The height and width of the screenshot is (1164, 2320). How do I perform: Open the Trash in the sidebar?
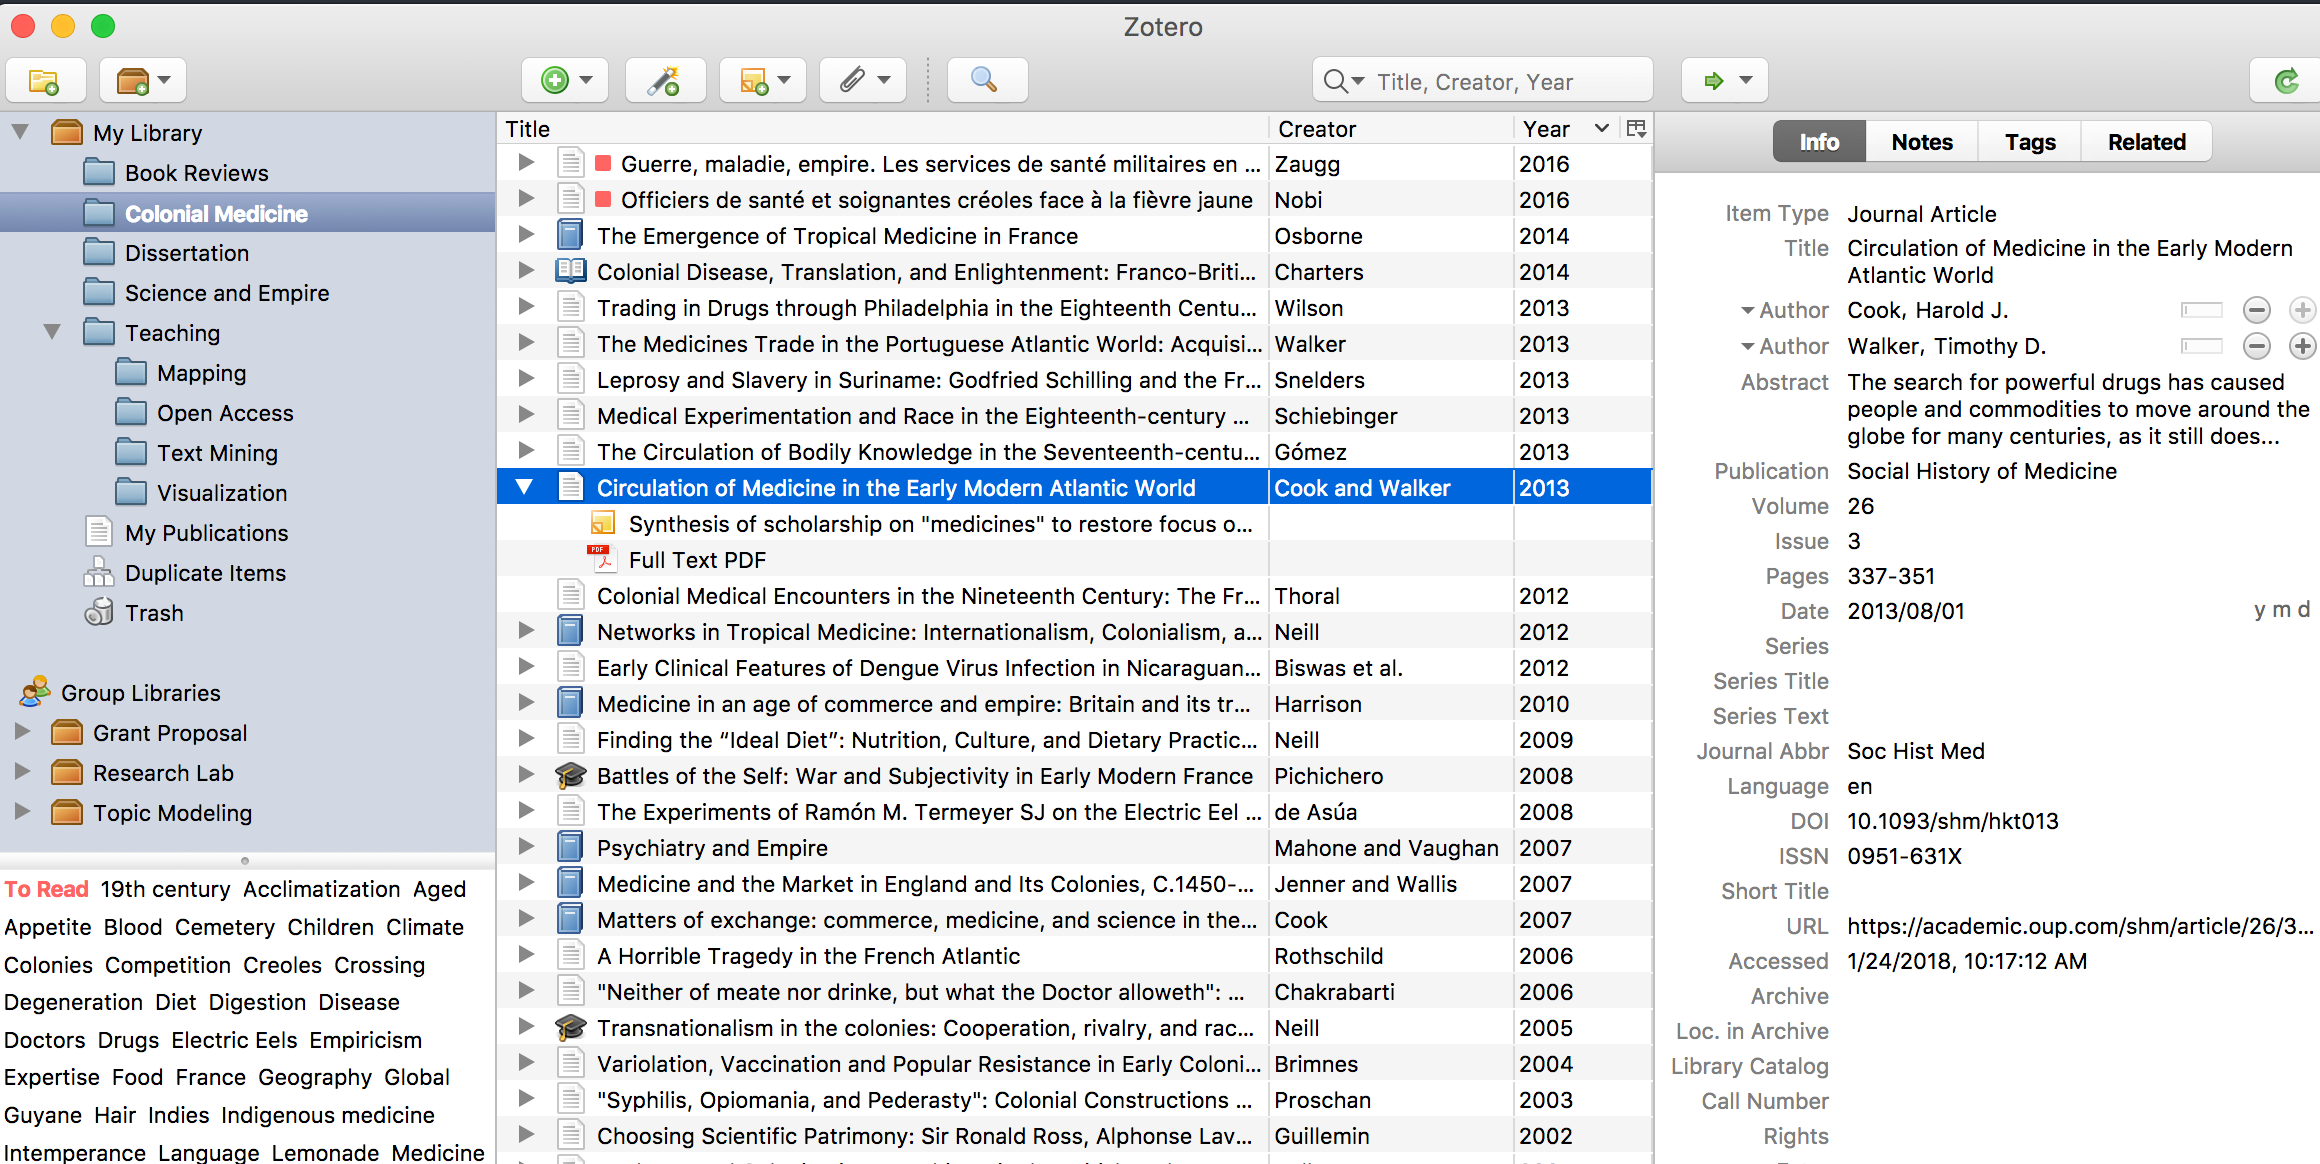pyautogui.click(x=154, y=613)
